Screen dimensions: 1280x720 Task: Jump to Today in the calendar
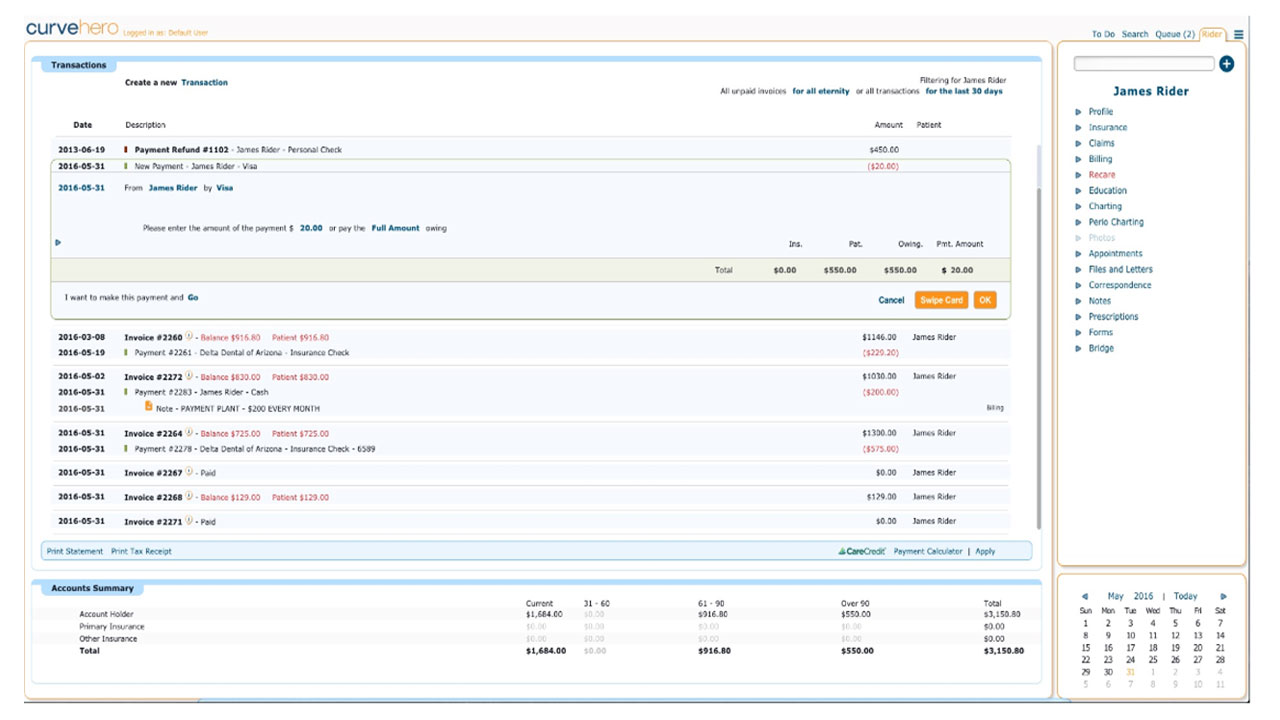point(1185,596)
